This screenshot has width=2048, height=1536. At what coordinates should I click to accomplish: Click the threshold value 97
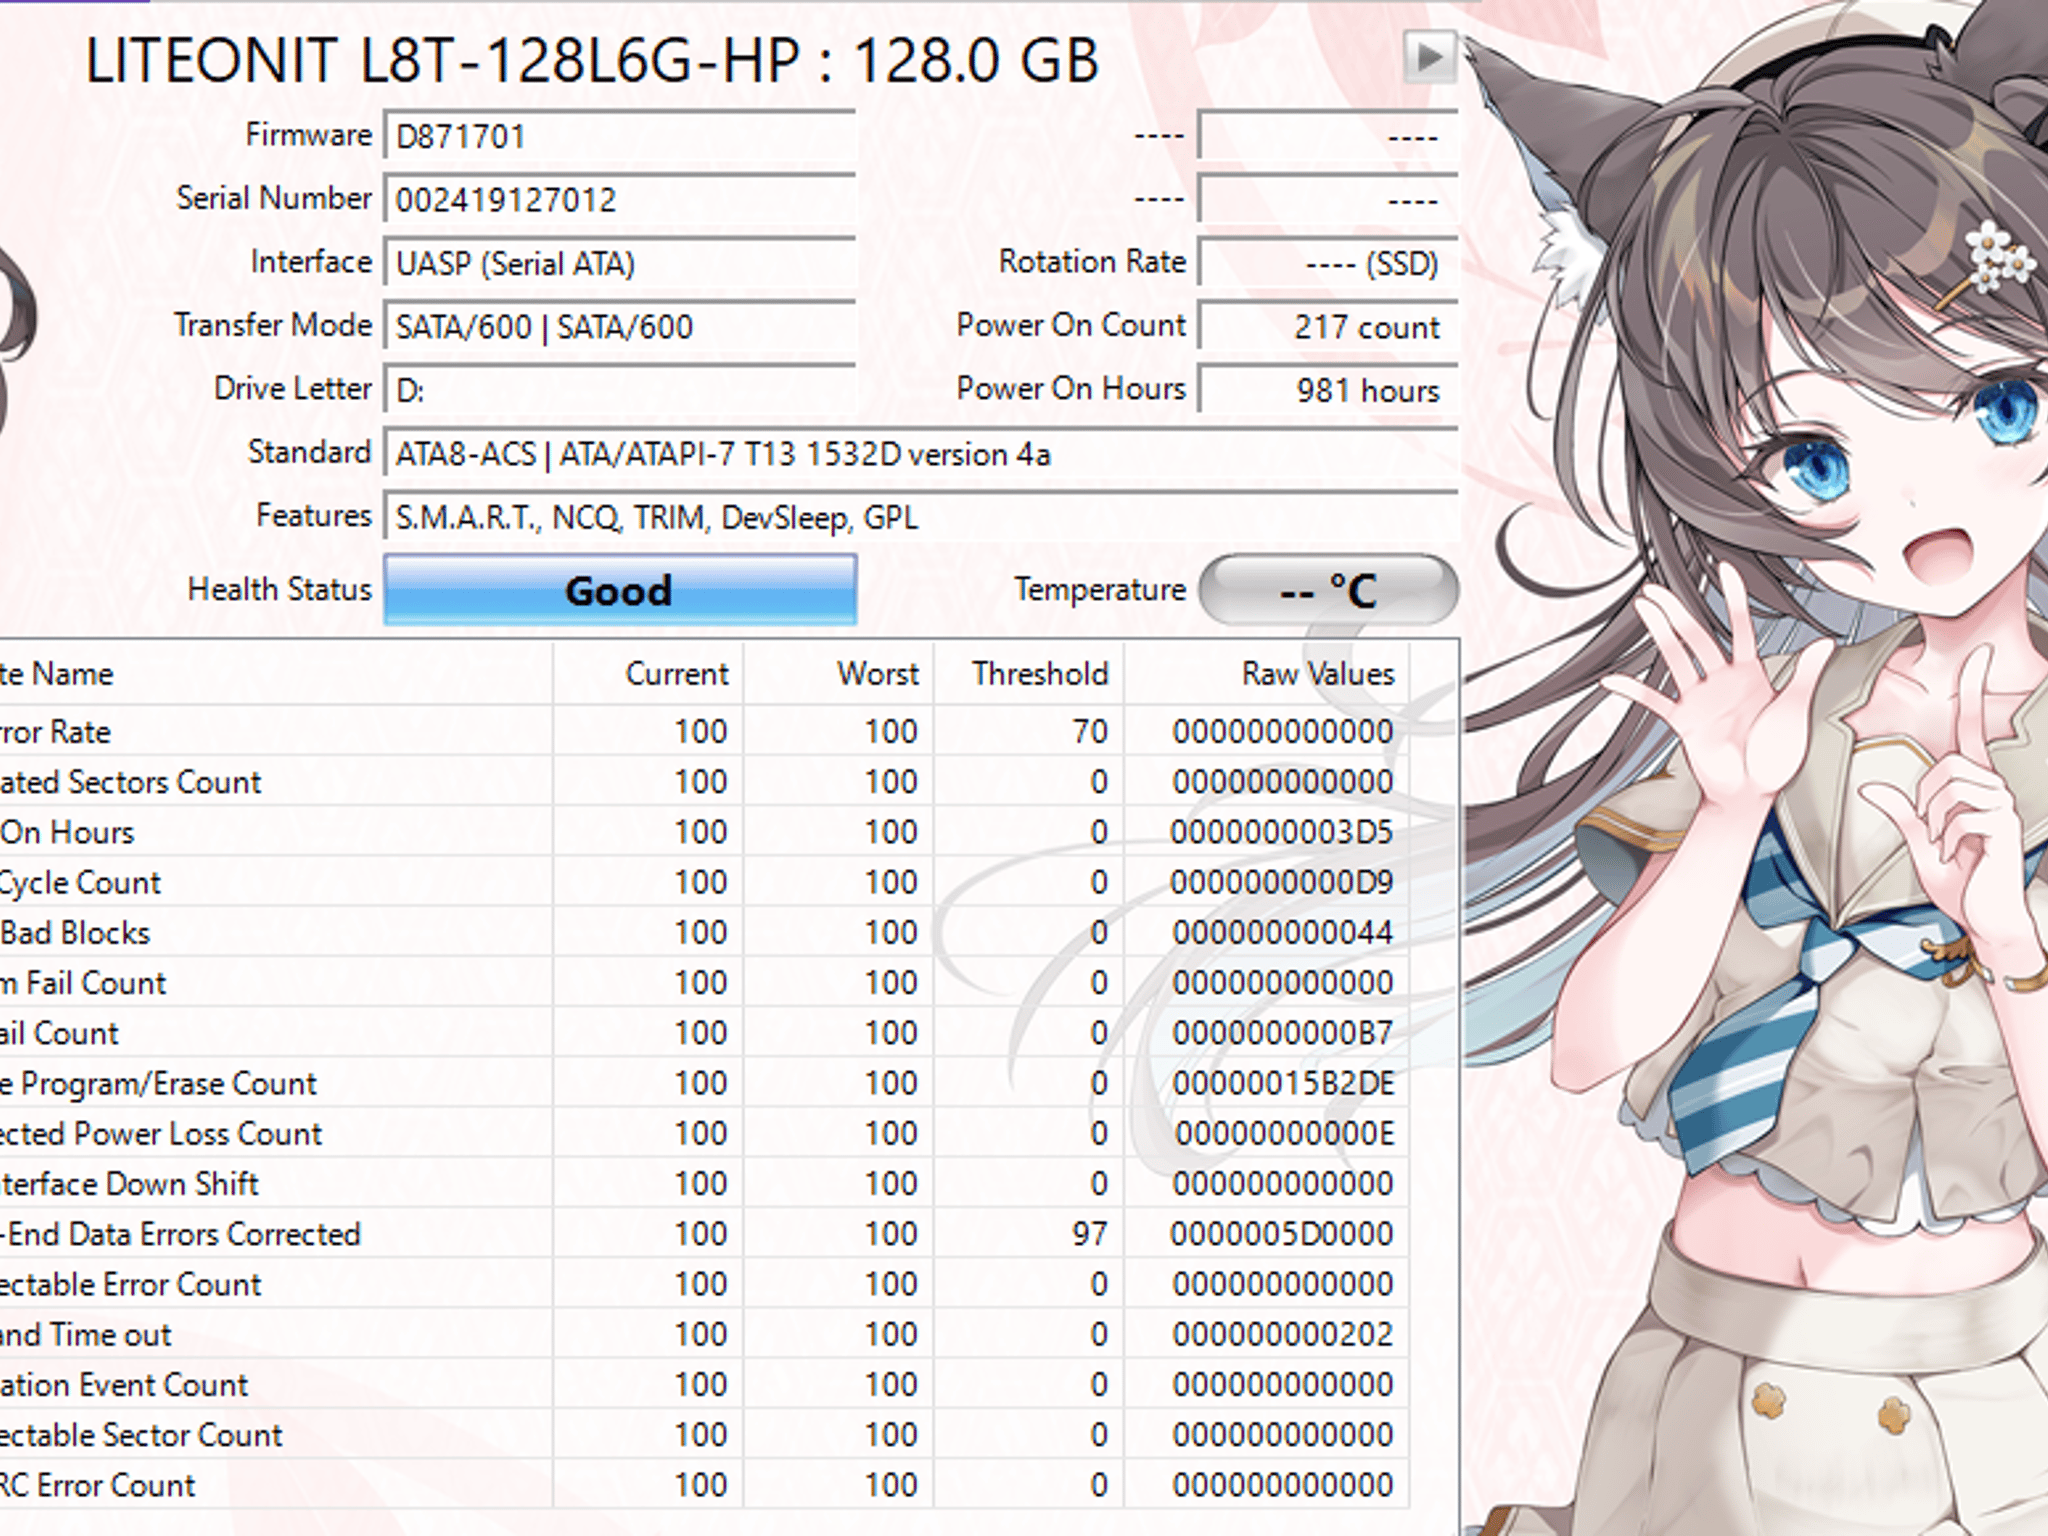point(1090,1233)
